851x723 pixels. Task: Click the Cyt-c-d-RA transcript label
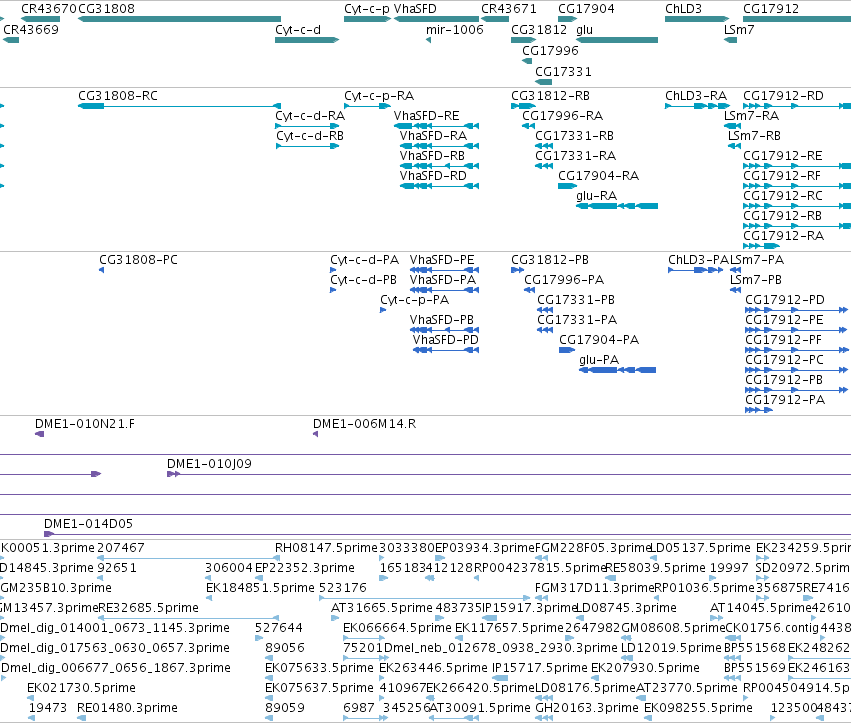[x=310, y=116]
